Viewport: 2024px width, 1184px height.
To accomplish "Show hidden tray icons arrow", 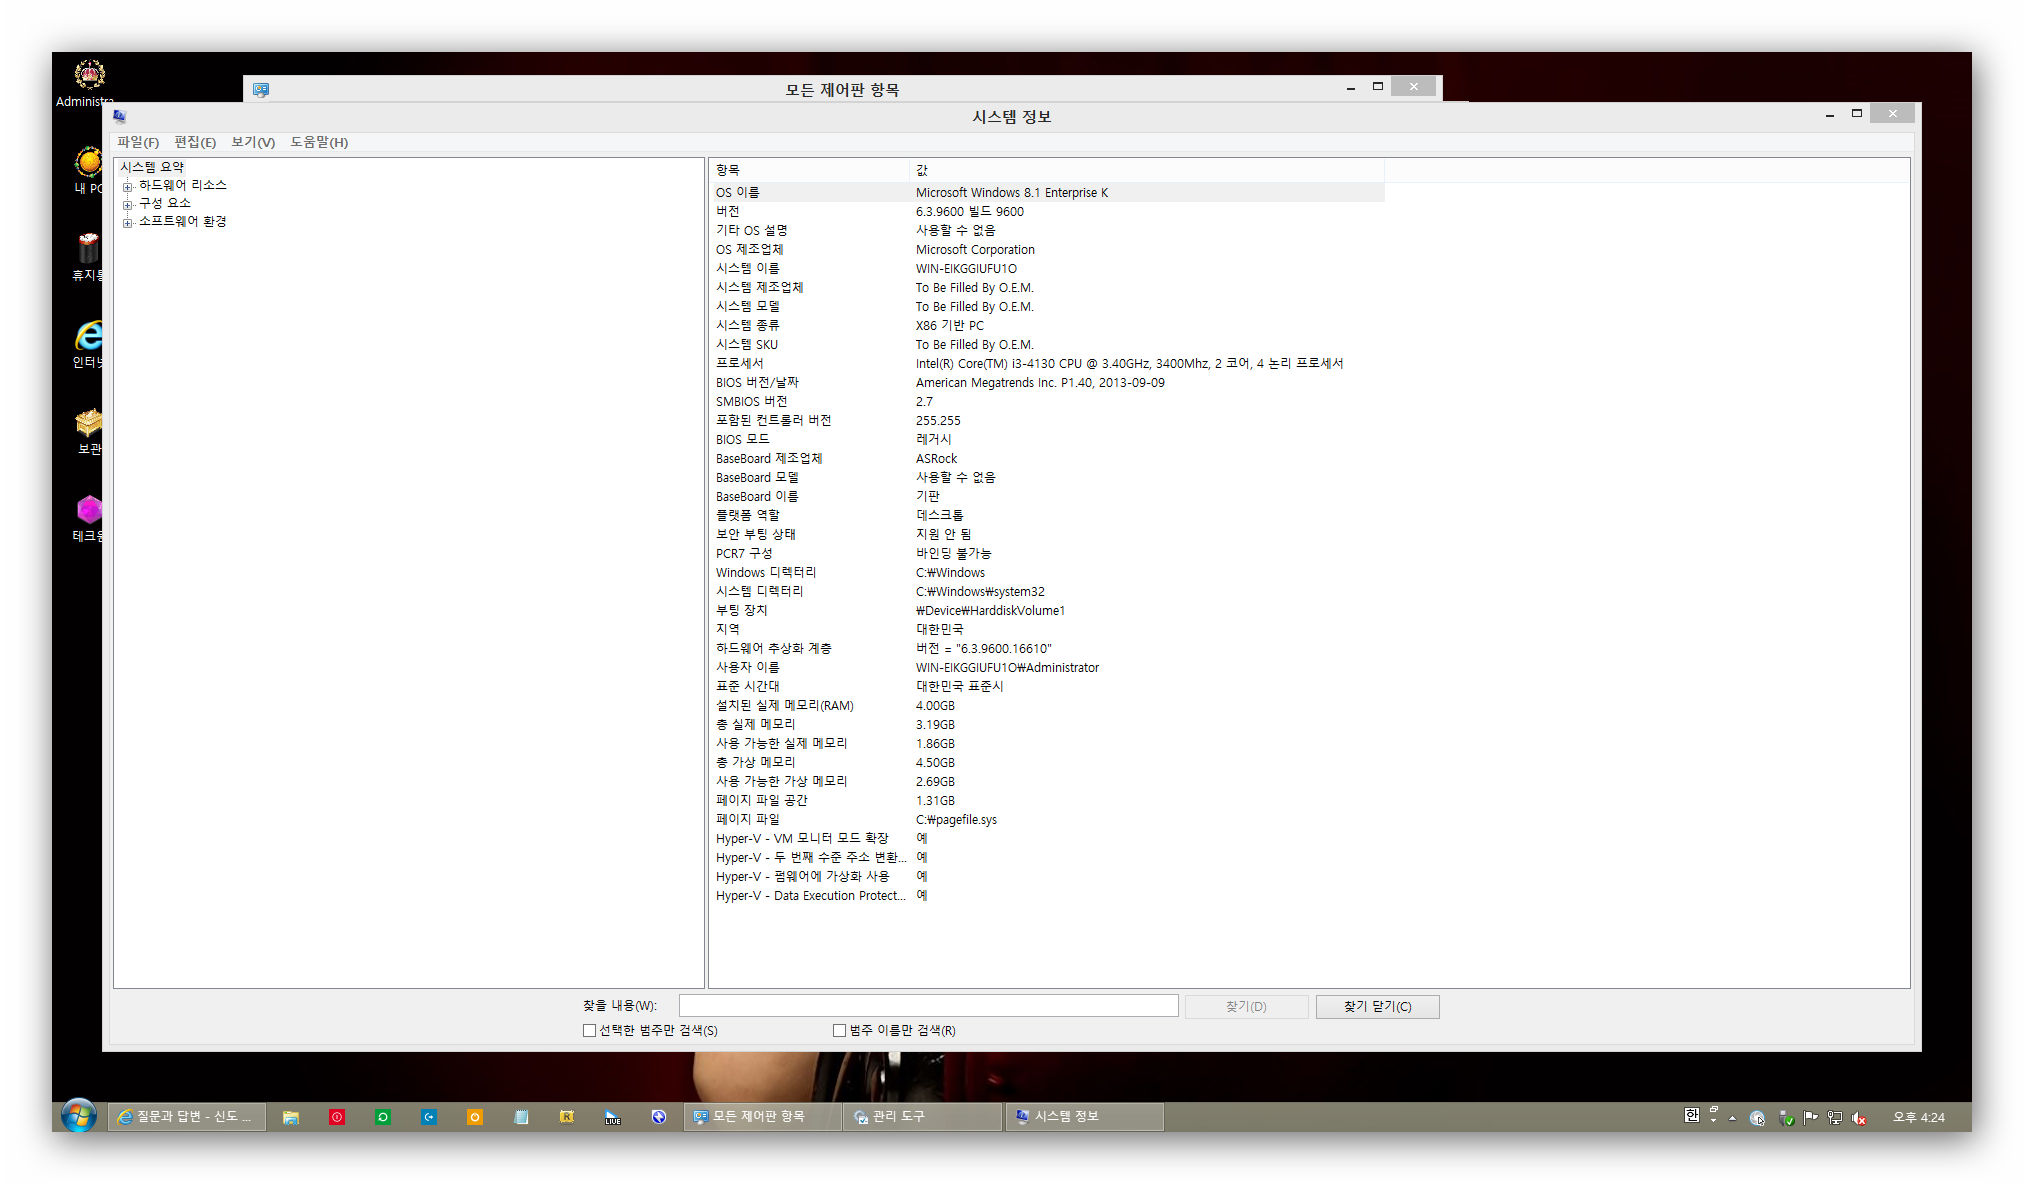I will (1732, 1118).
